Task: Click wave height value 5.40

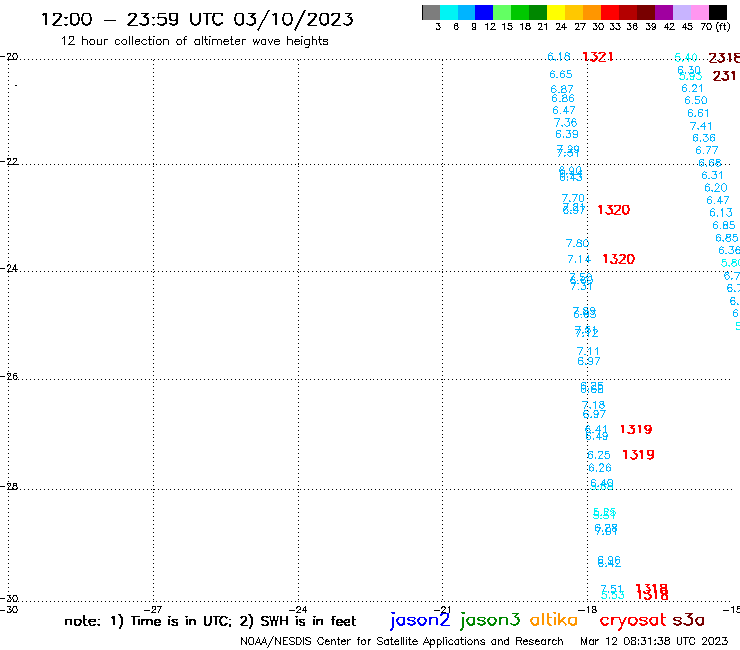Action: [686, 58]
